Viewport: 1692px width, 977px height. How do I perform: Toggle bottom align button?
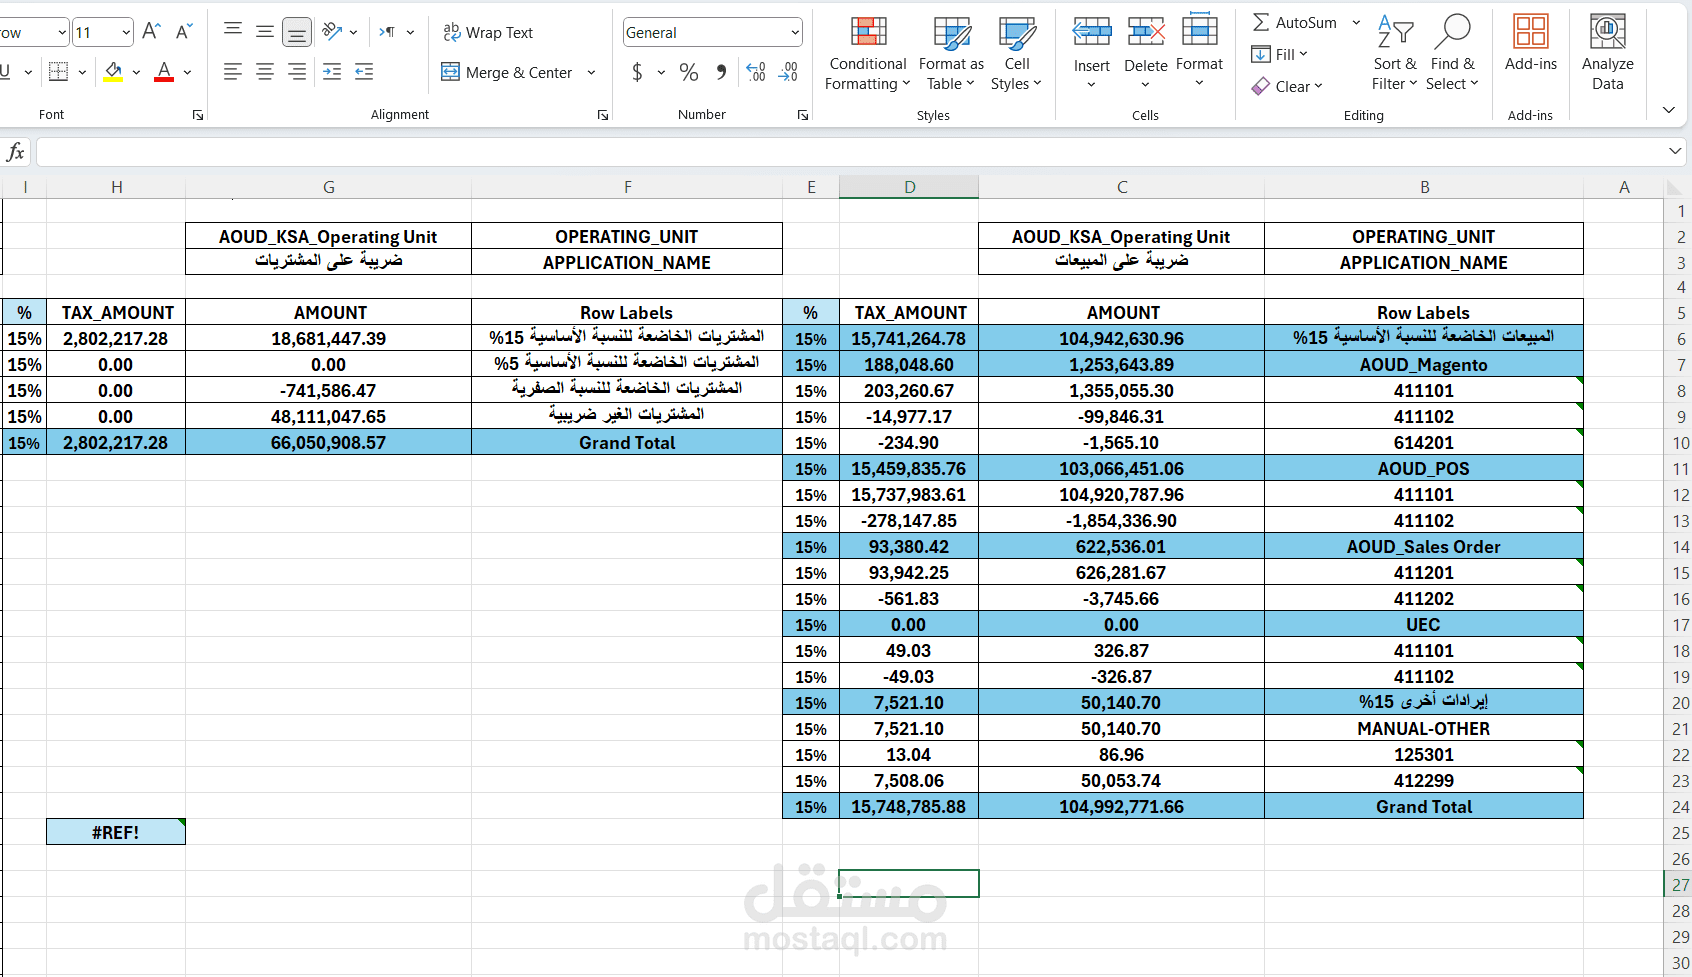click(297, 32)
